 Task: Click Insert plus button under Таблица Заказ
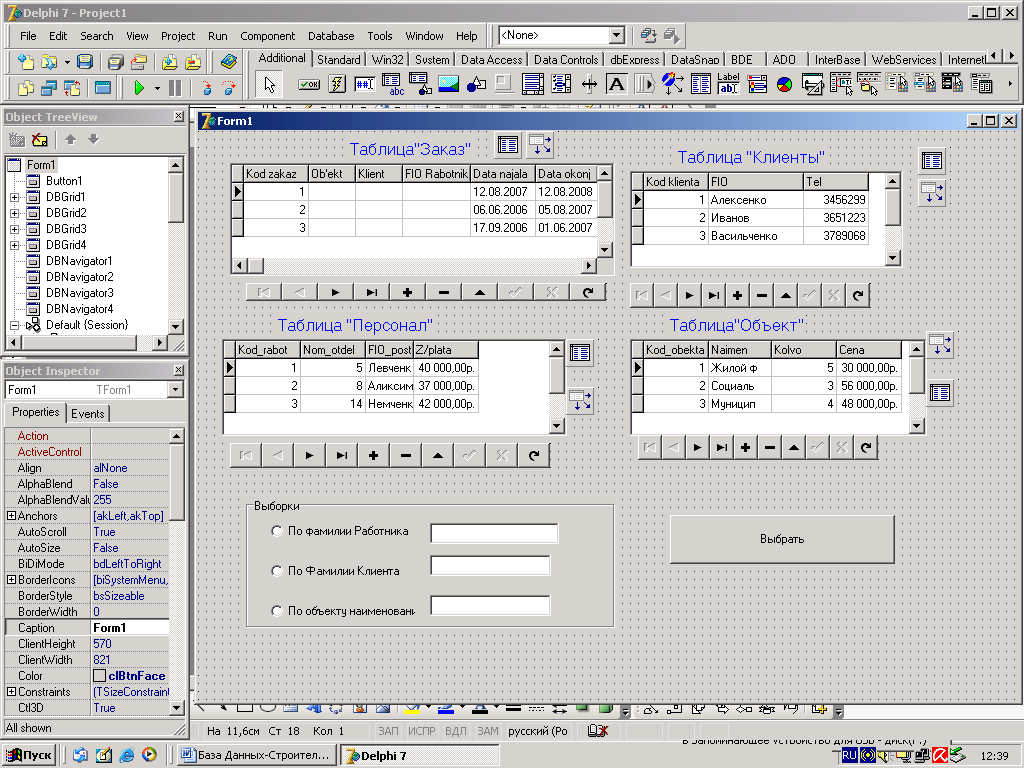point(407,292)
